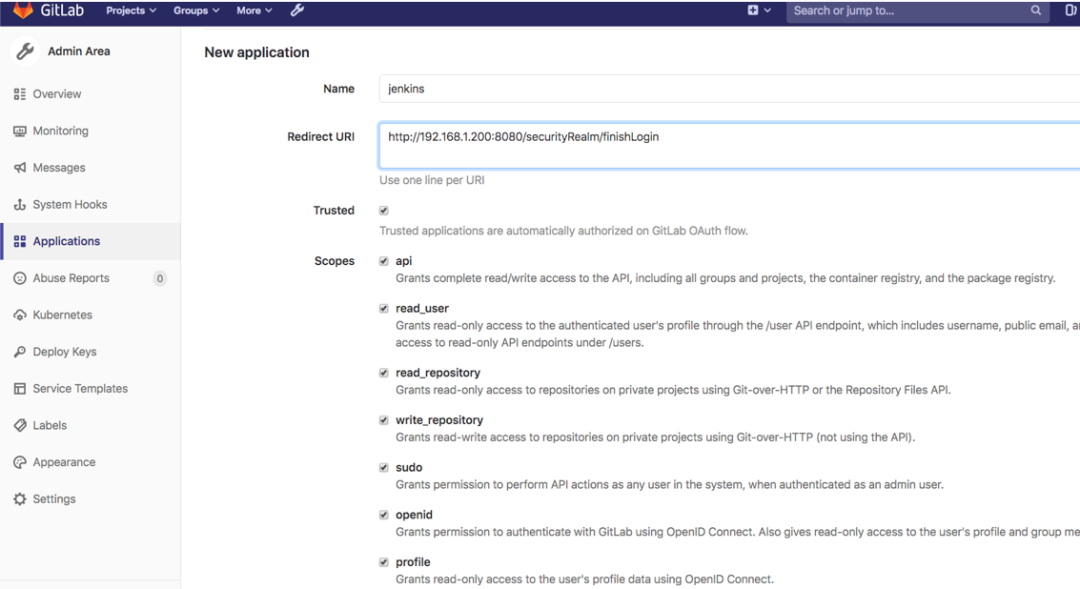Select Applications in the sidebar
Image resolution: width=1080 pixels, height=589 pixels.
(66, 241)
